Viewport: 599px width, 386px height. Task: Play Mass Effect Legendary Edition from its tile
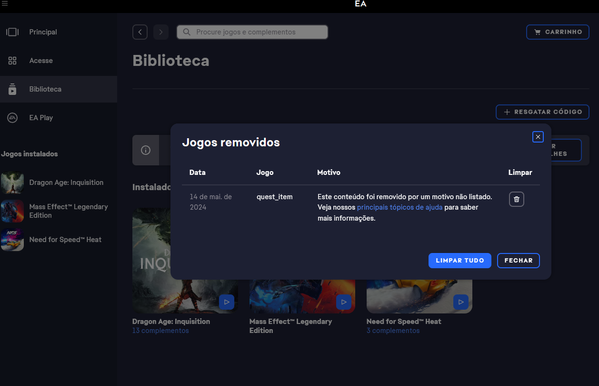click(343, 302)
